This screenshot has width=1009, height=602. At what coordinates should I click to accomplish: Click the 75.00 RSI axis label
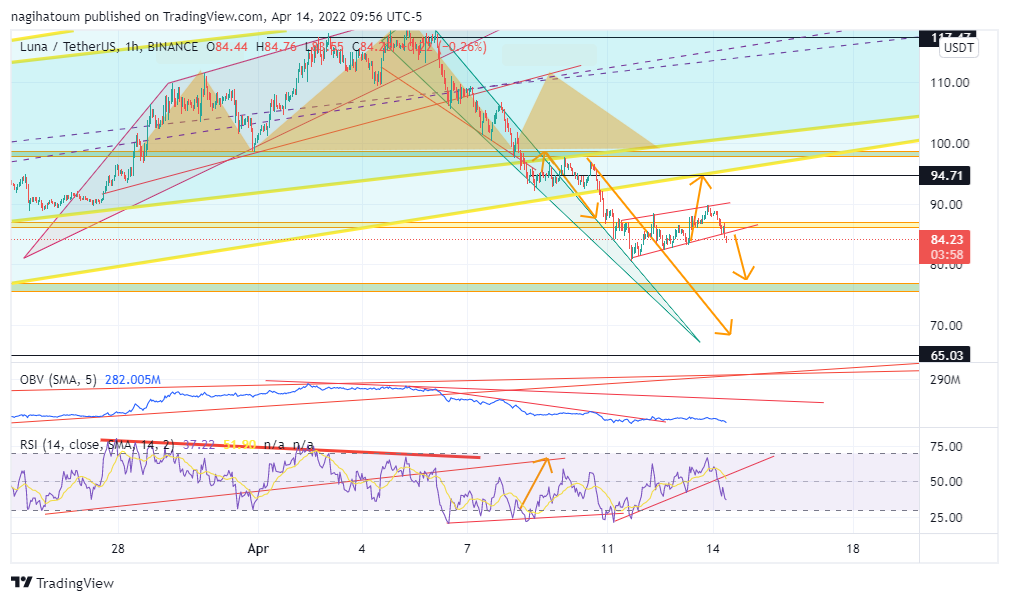[946, 446]
